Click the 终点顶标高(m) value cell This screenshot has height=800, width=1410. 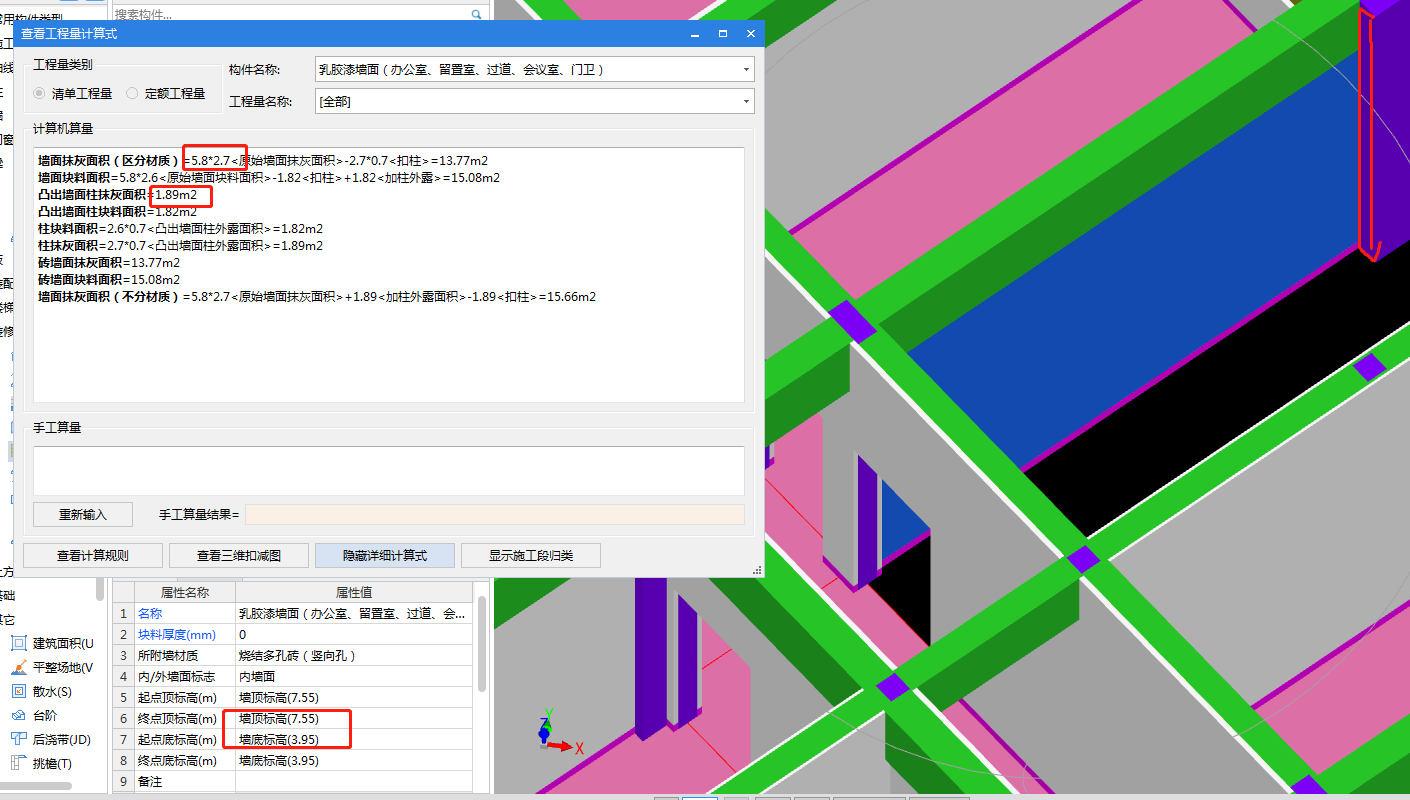(x=354, y=718)
